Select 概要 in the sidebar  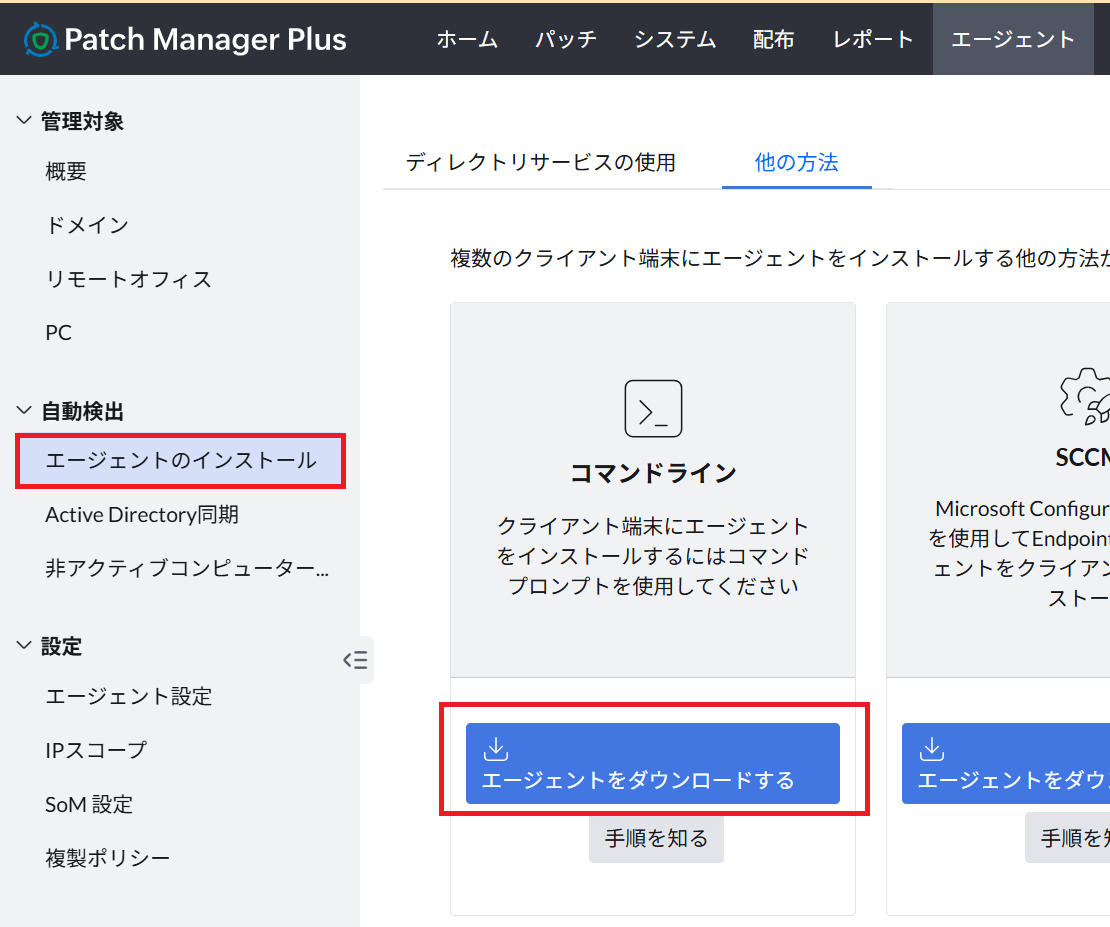tap(66, 171)
